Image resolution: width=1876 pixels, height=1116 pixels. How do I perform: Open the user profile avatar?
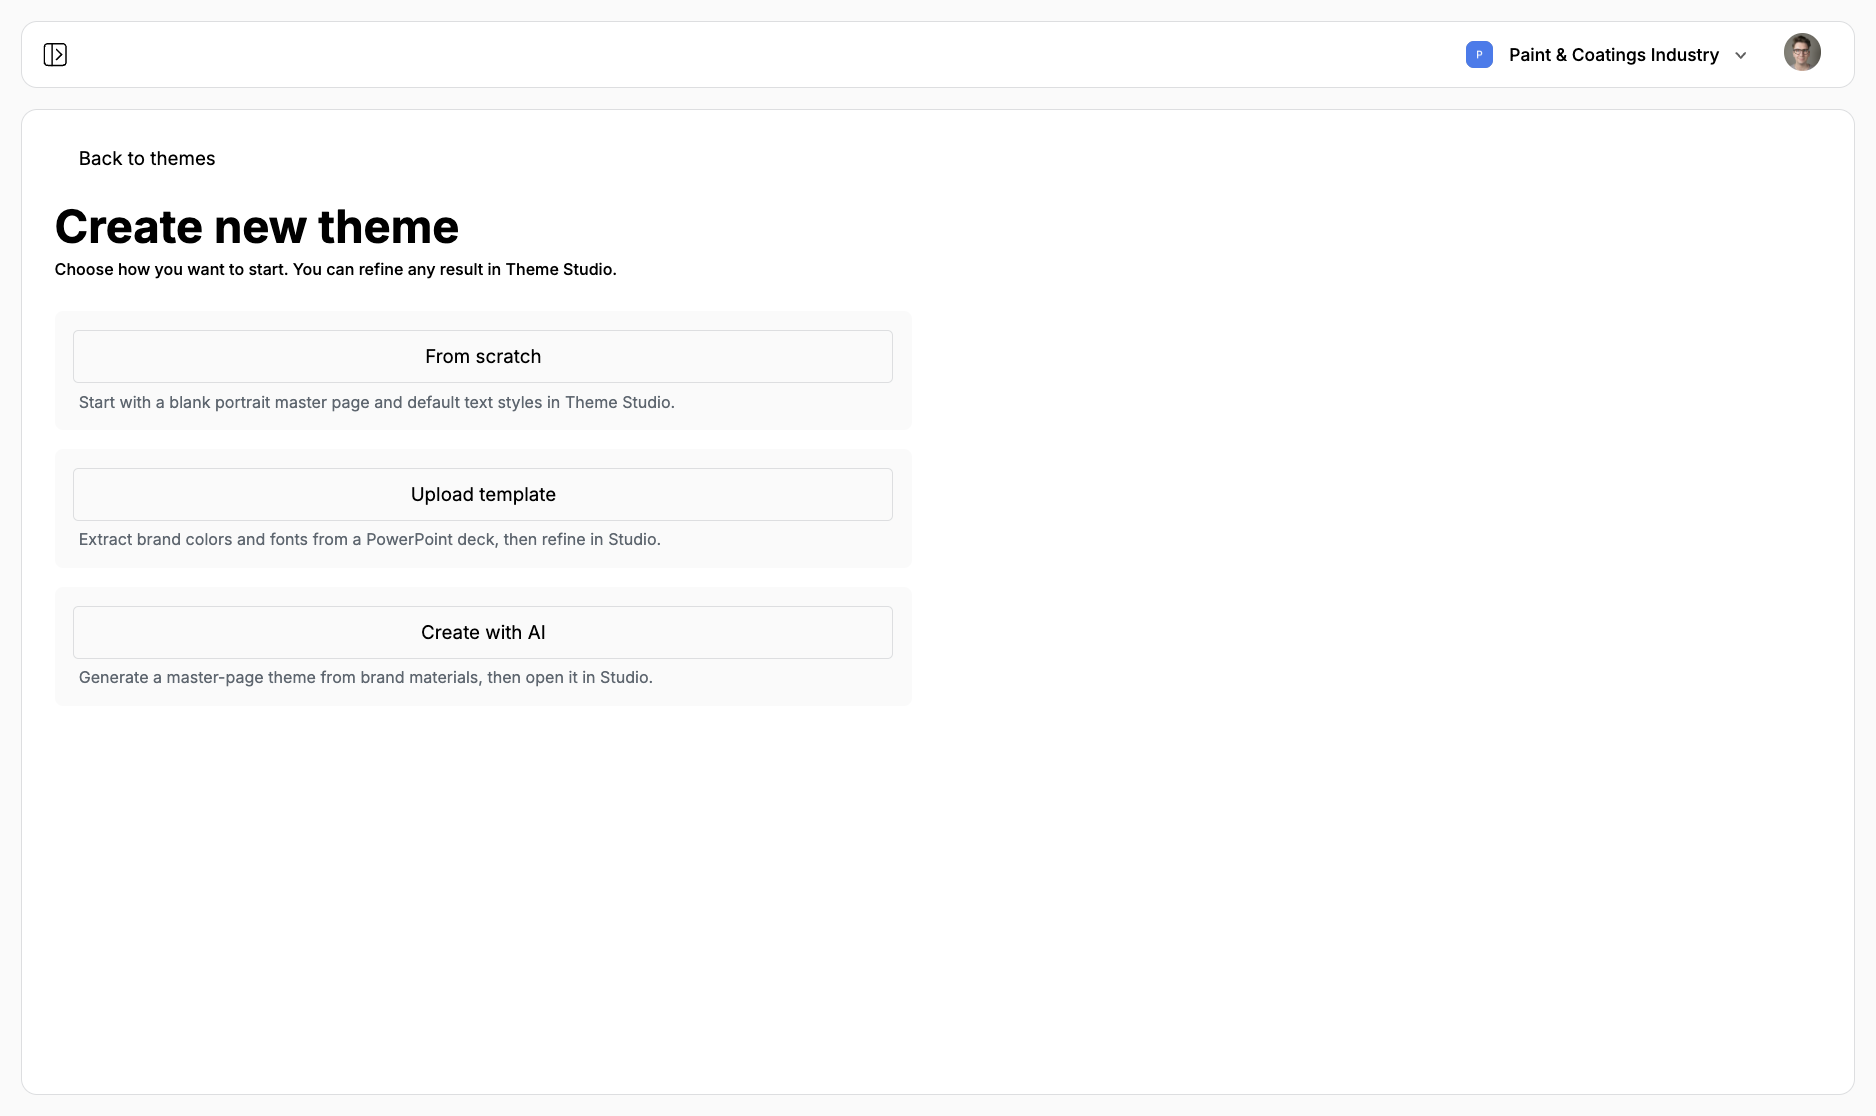point(1802,52)
